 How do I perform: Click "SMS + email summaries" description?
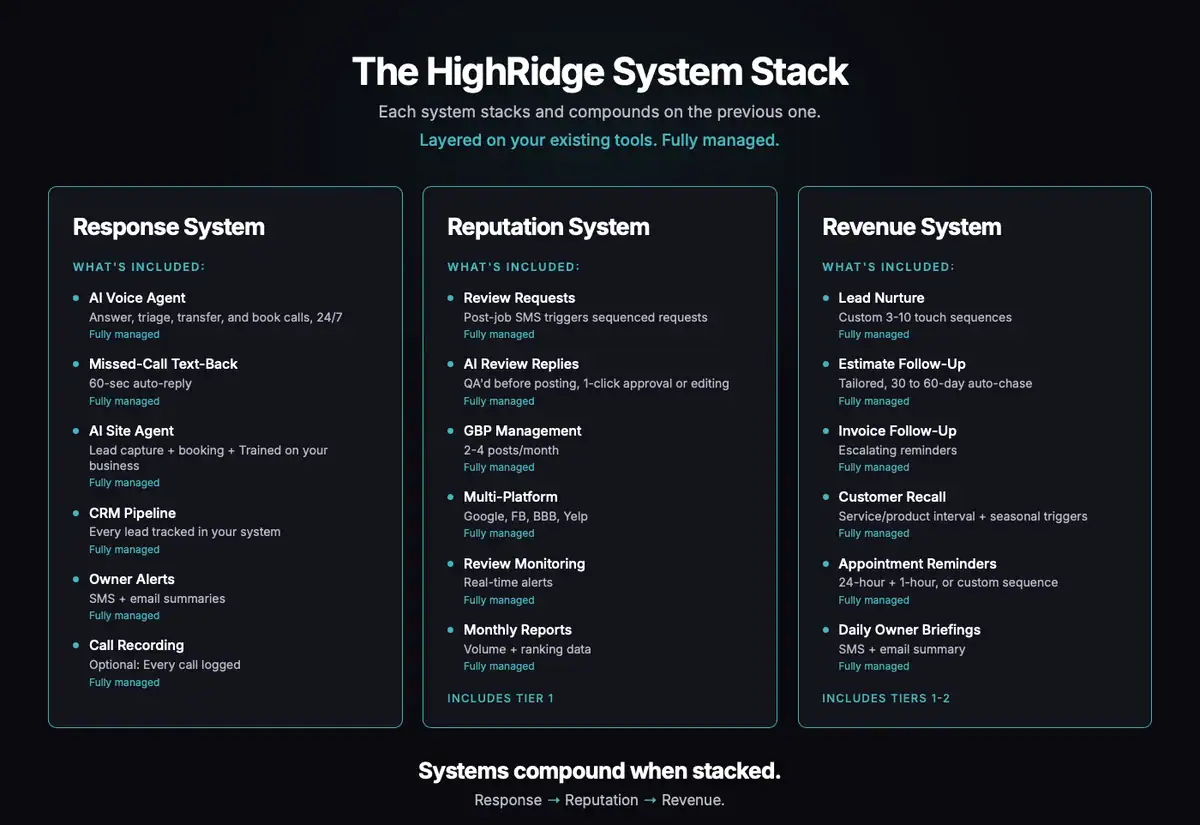[x=157, y=598]
